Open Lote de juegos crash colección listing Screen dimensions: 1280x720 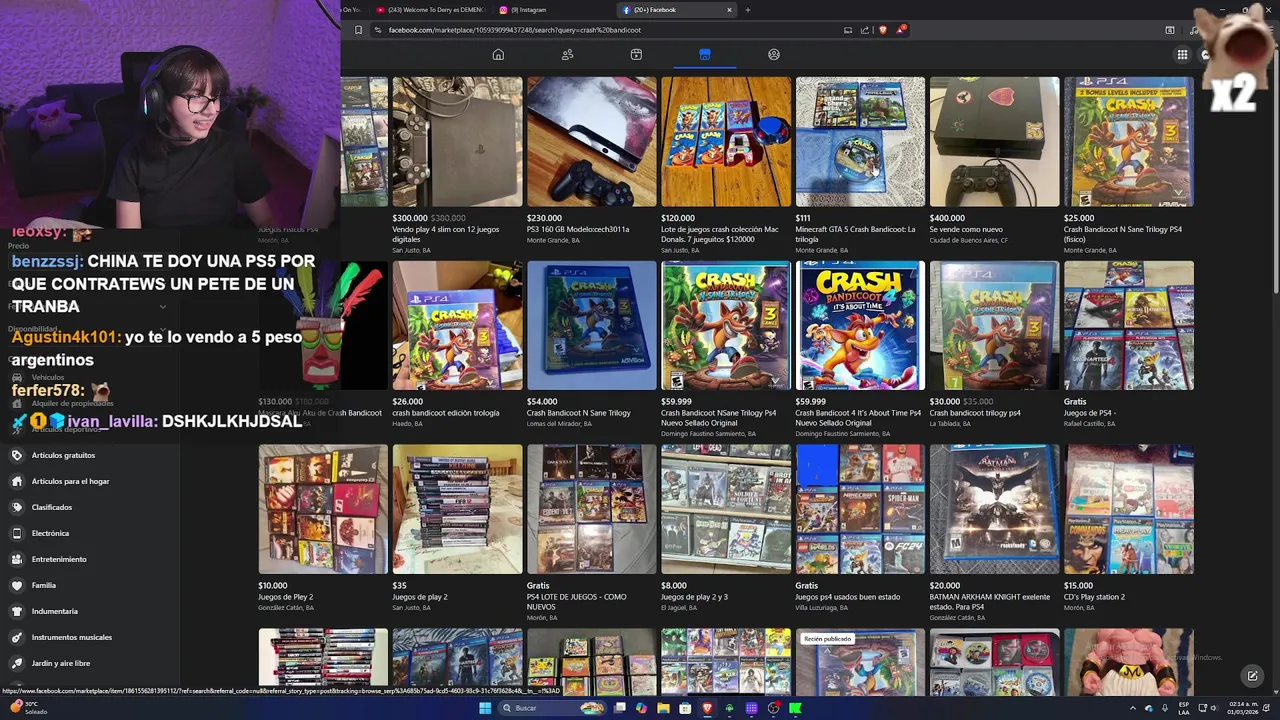pos(726,142)
